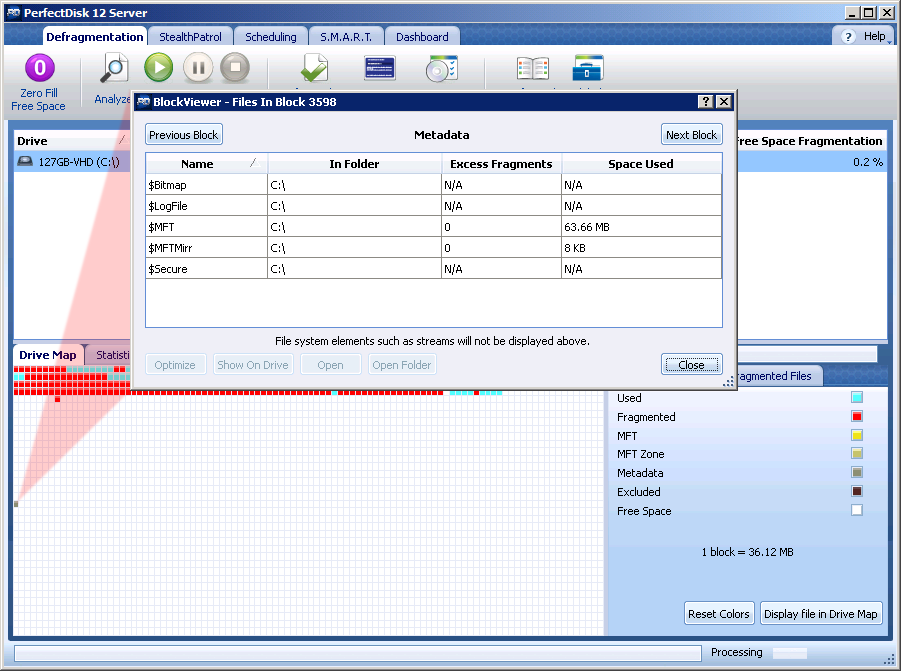Stop the operation with the stop button
This screenshot has width=901, height=671.
point(235,68)
